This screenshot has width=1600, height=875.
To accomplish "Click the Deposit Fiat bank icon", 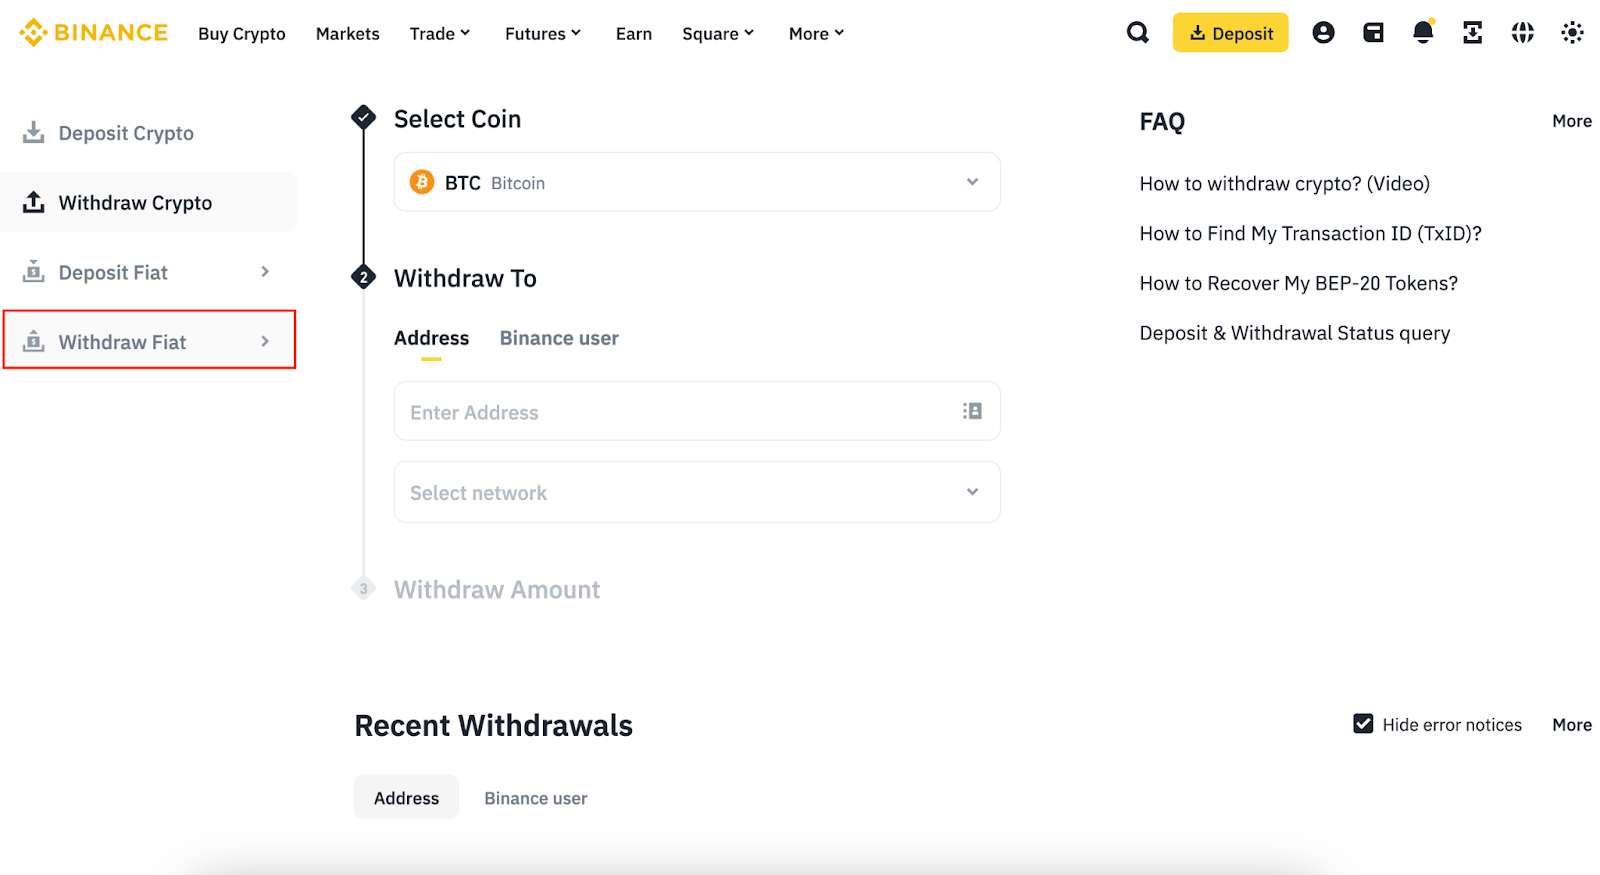I will coord(34,272).
